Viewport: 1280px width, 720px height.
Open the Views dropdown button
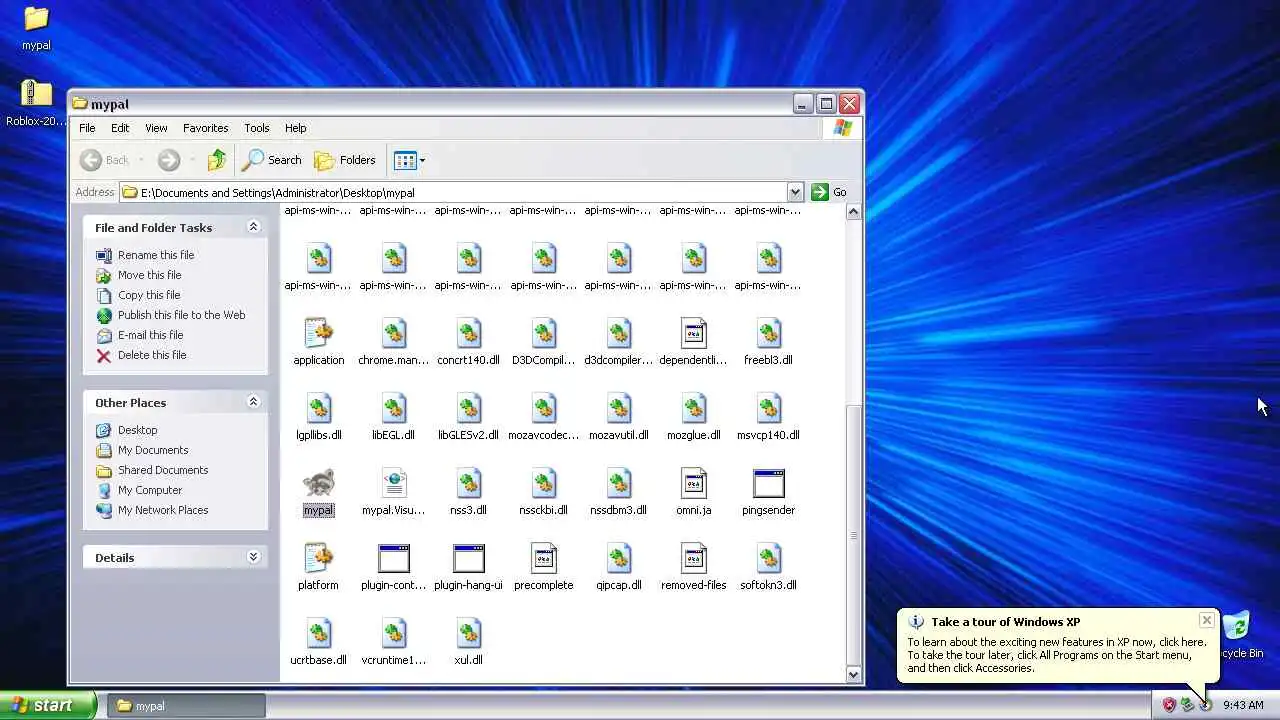409,160
